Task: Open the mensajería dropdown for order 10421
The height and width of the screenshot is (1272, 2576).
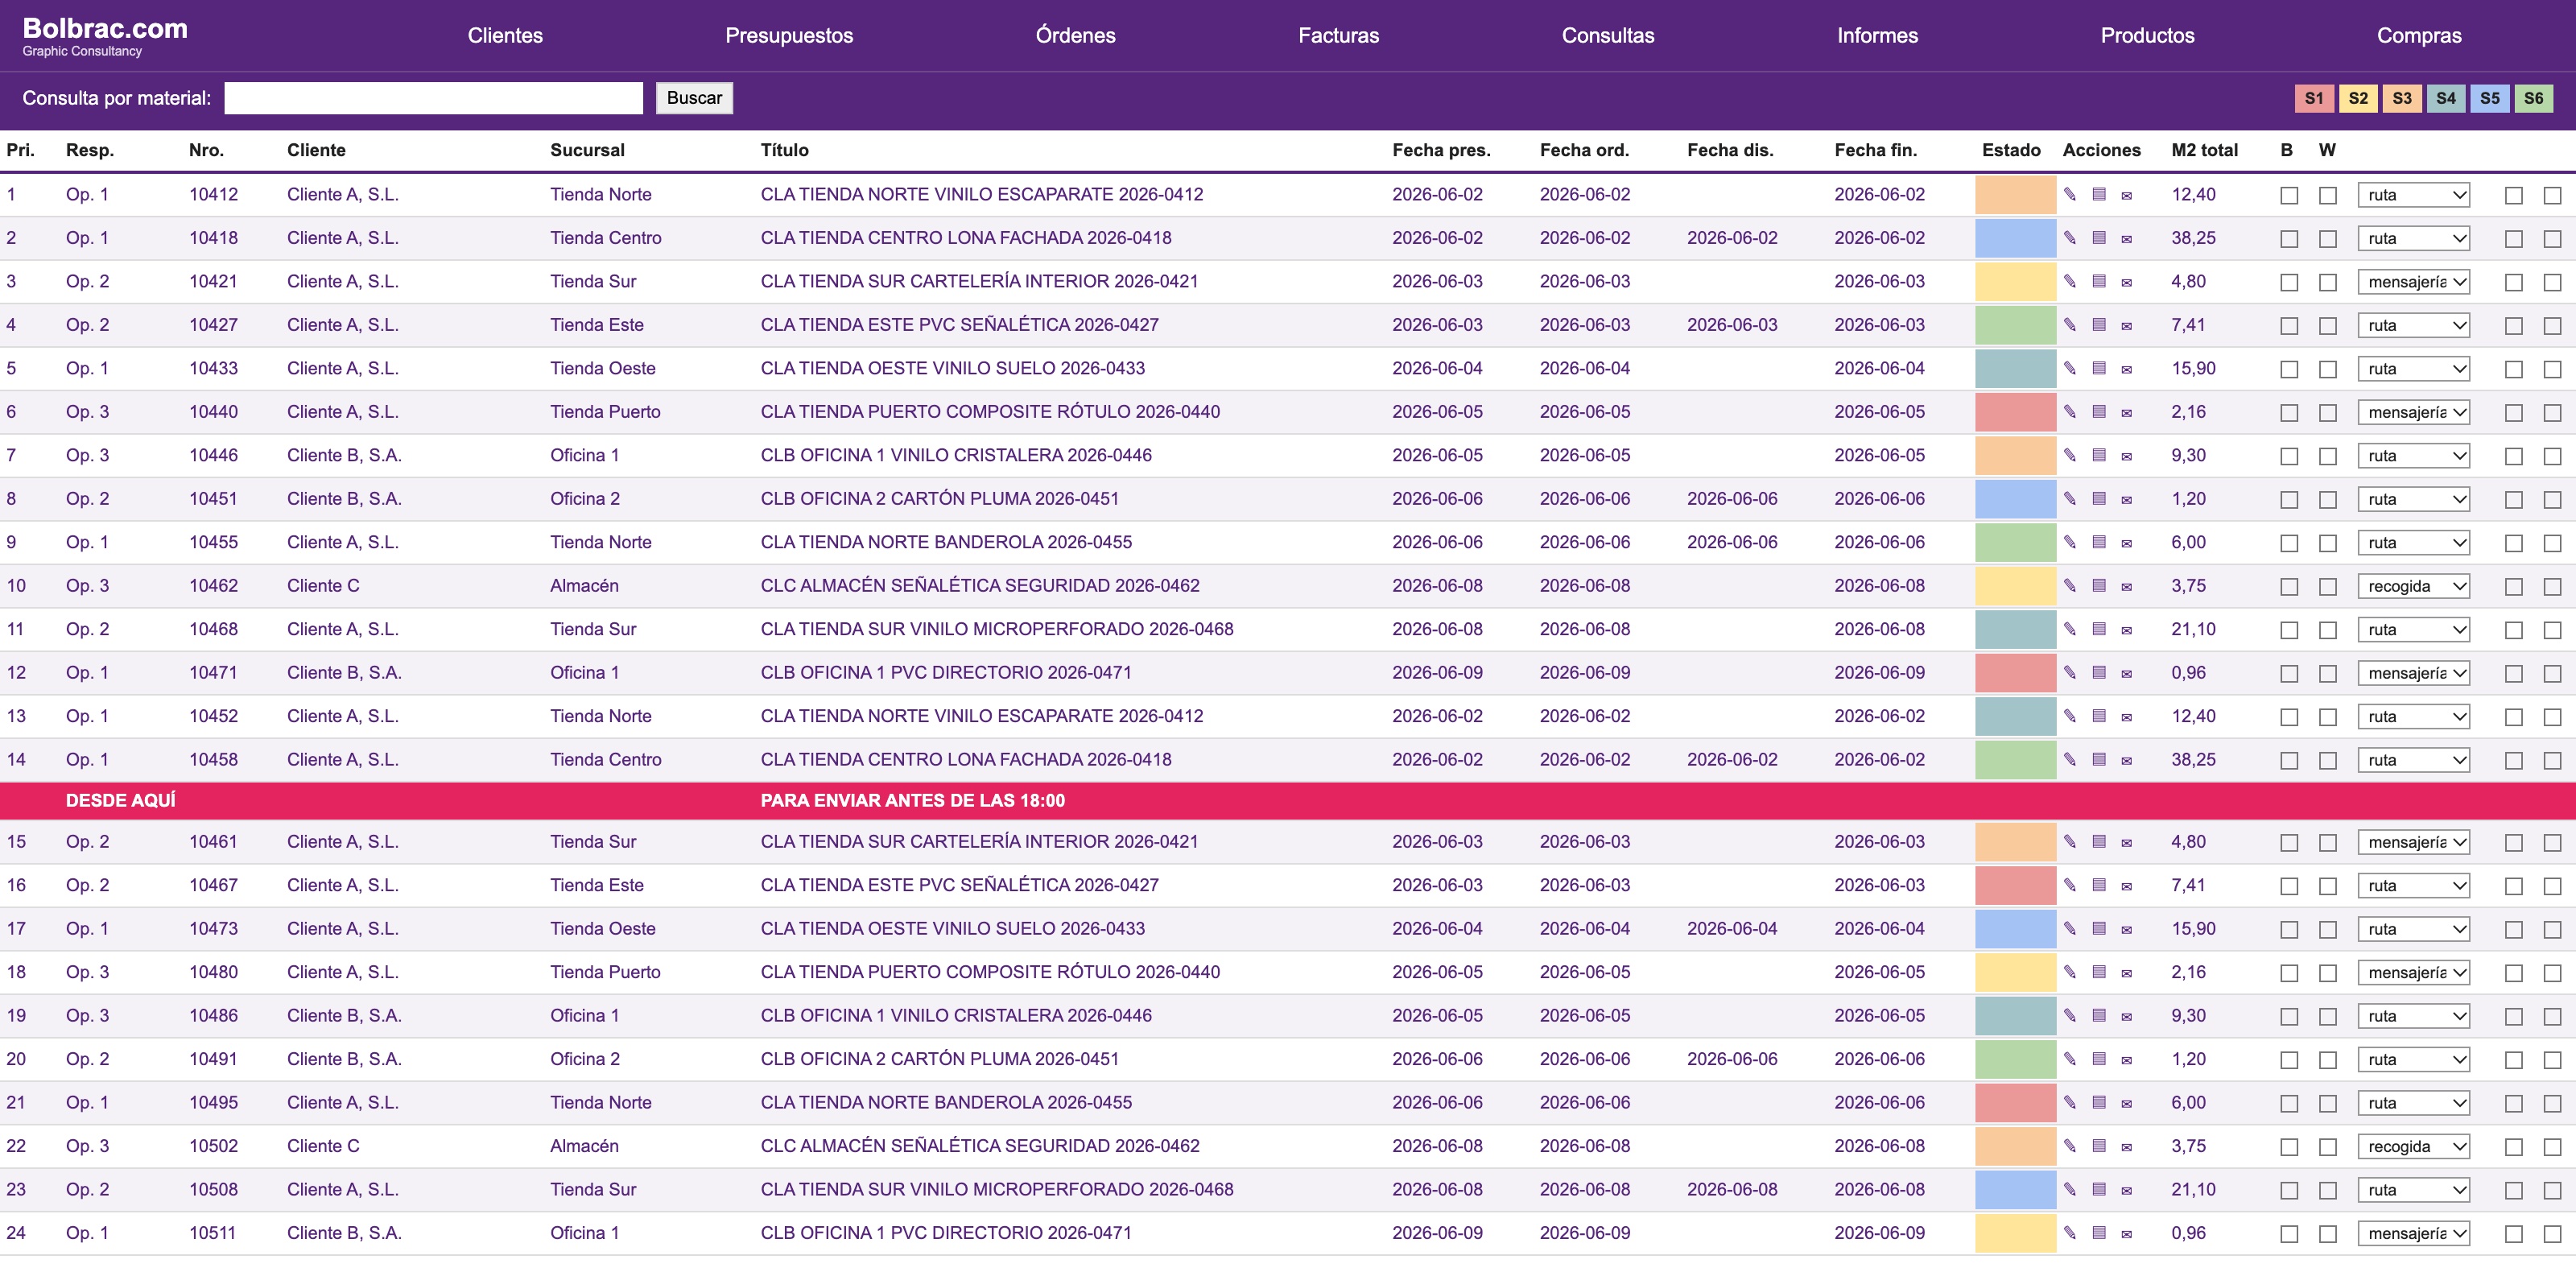Action: [2414, 282]
